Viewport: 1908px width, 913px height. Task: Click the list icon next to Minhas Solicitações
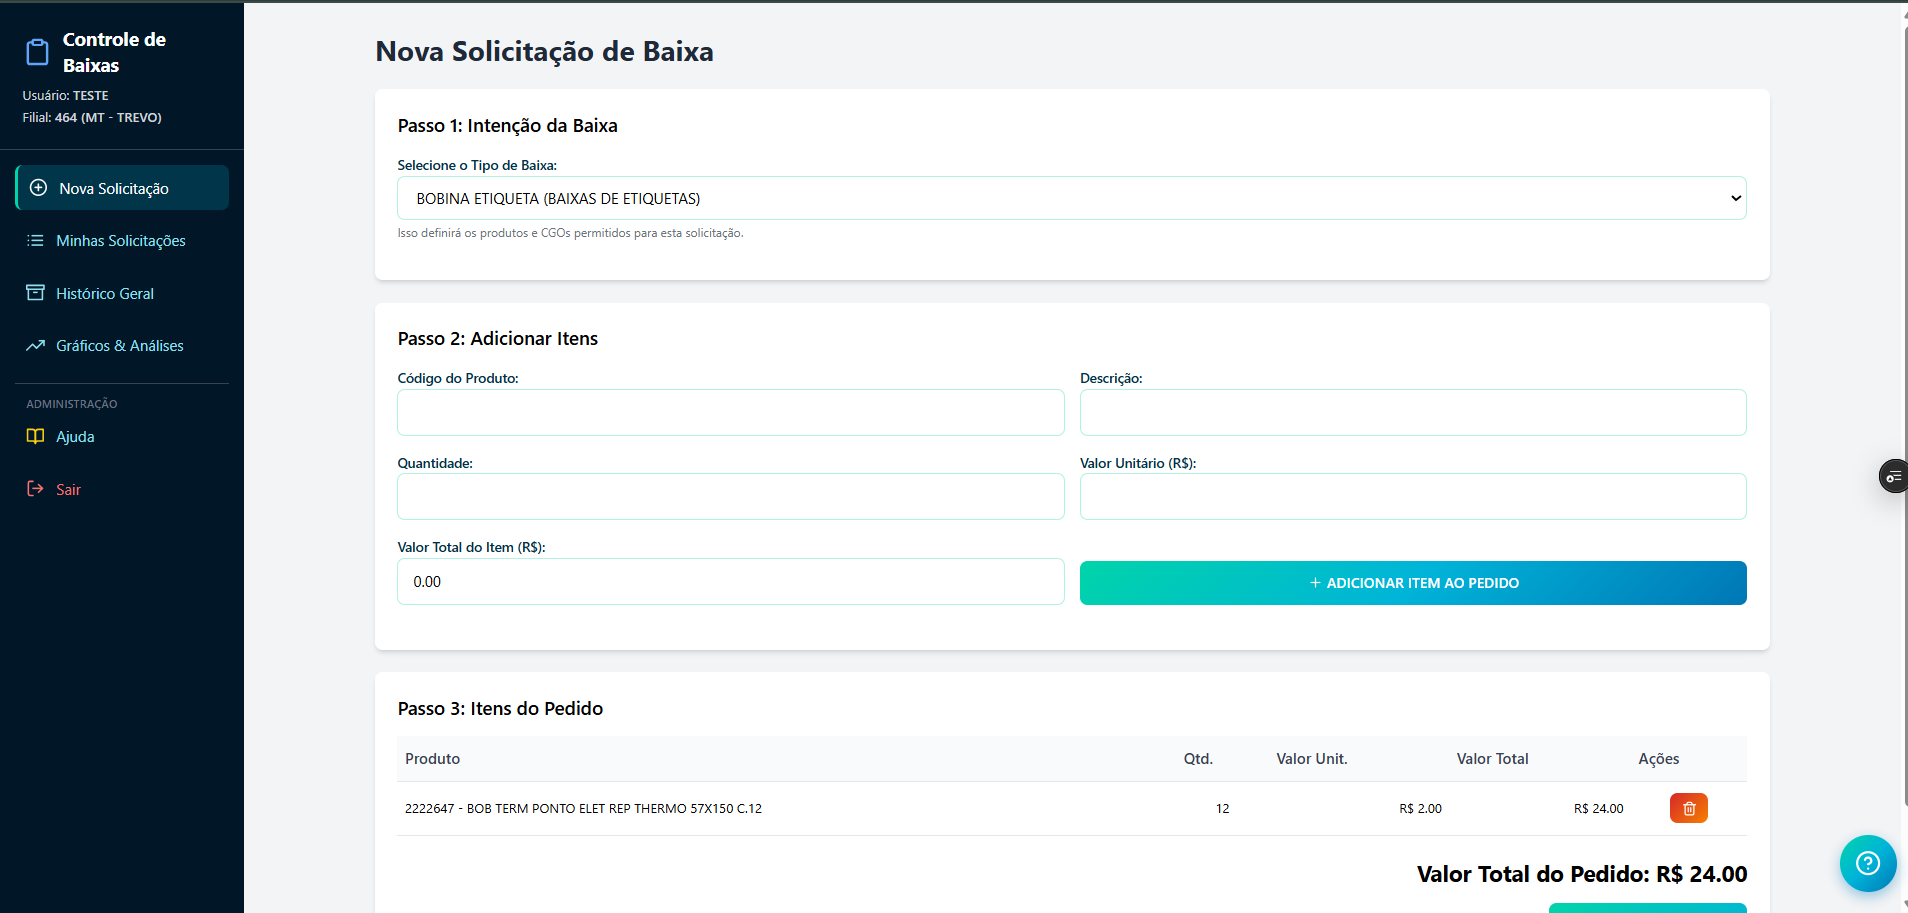point(35,240)
